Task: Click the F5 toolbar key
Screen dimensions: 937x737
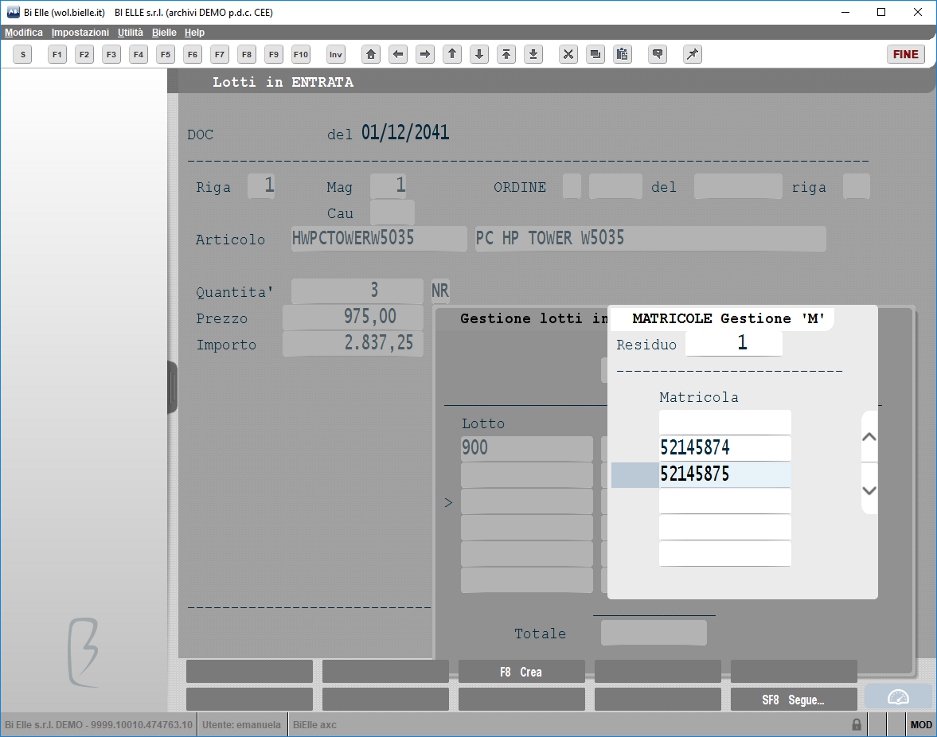Action: click(x=166, y=54)
